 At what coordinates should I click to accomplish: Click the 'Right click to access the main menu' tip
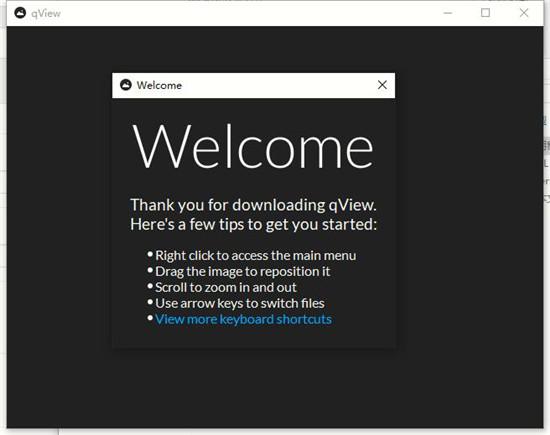(x=255, y=255)
